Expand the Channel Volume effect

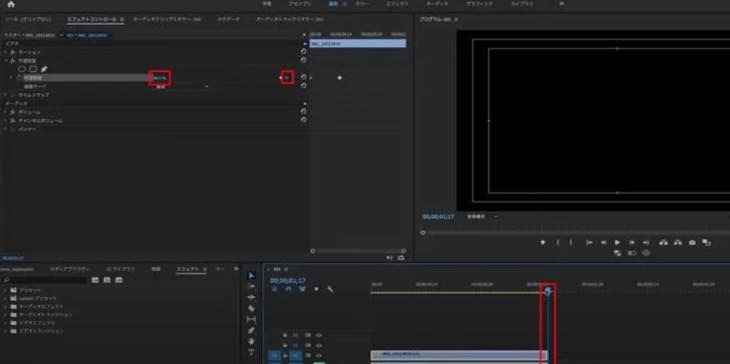click(x=6, y=120)
